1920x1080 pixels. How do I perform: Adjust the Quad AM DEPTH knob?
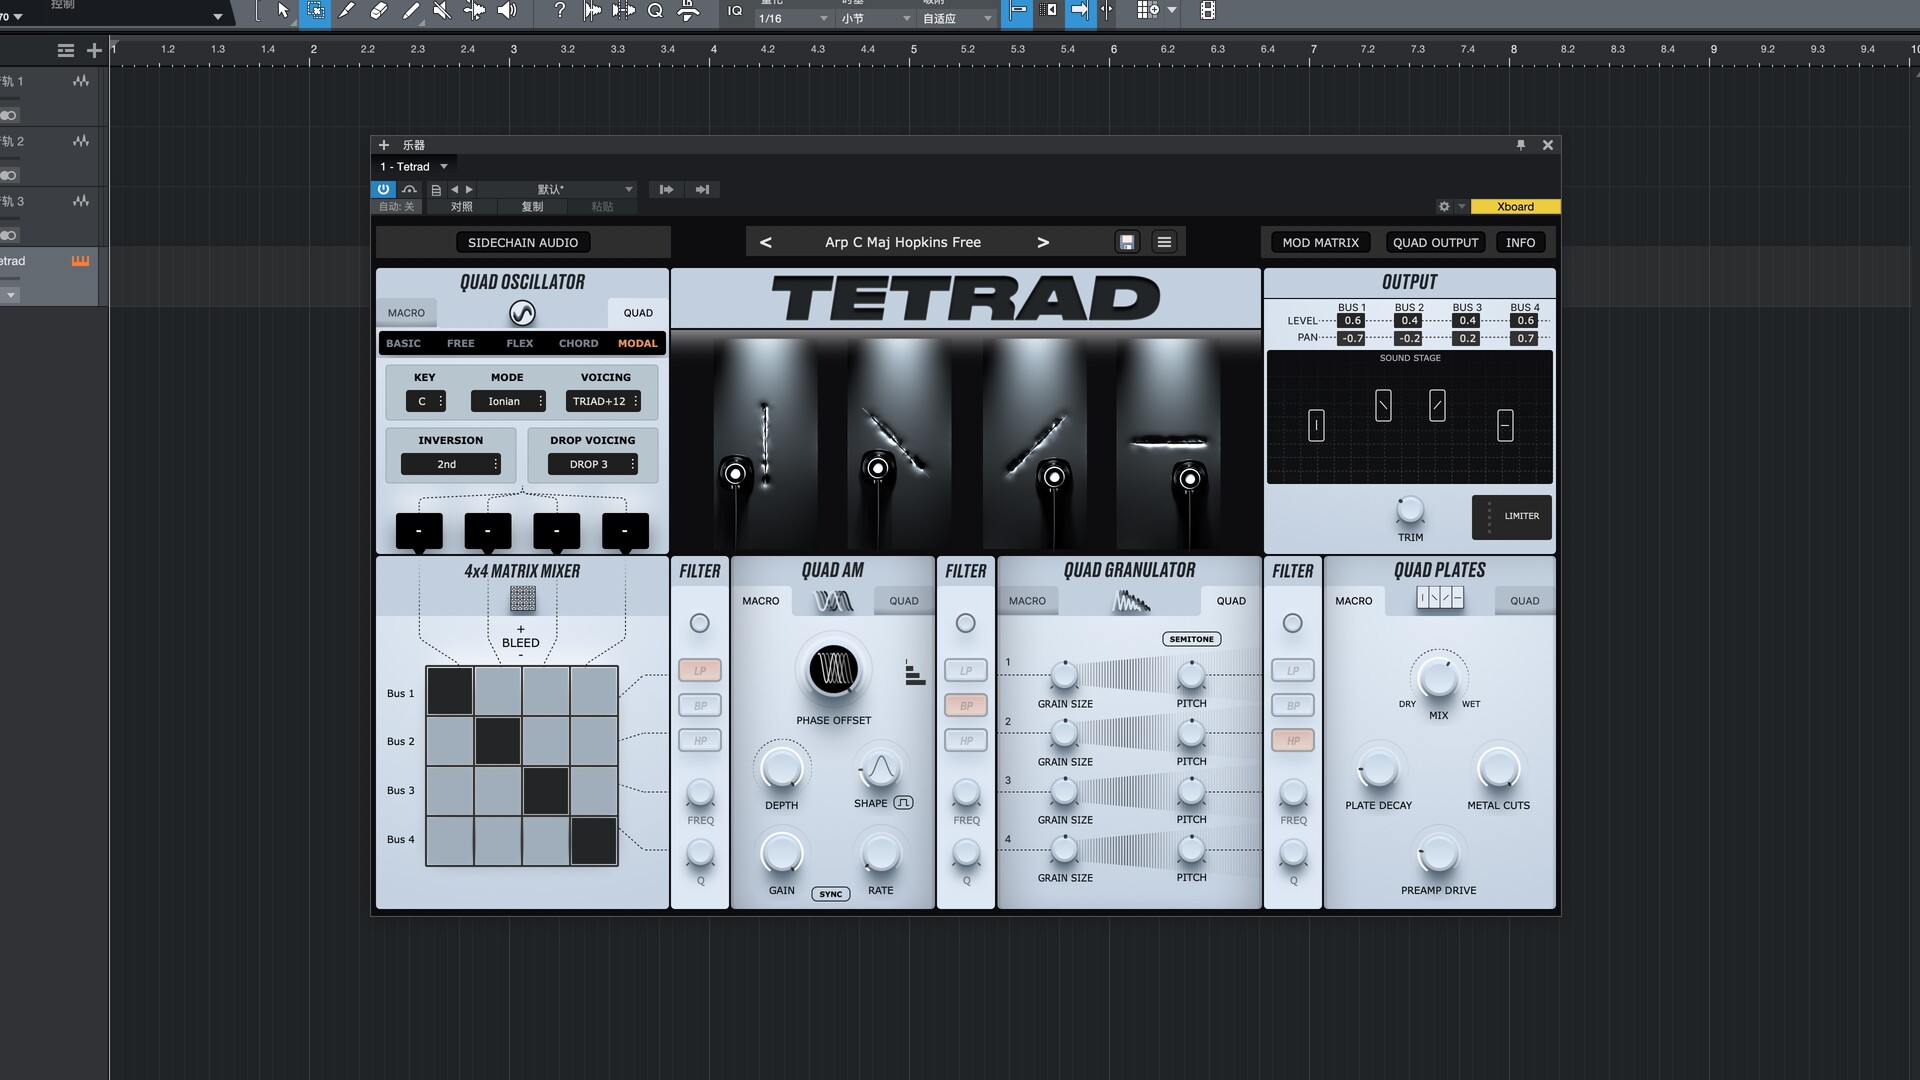781,769
